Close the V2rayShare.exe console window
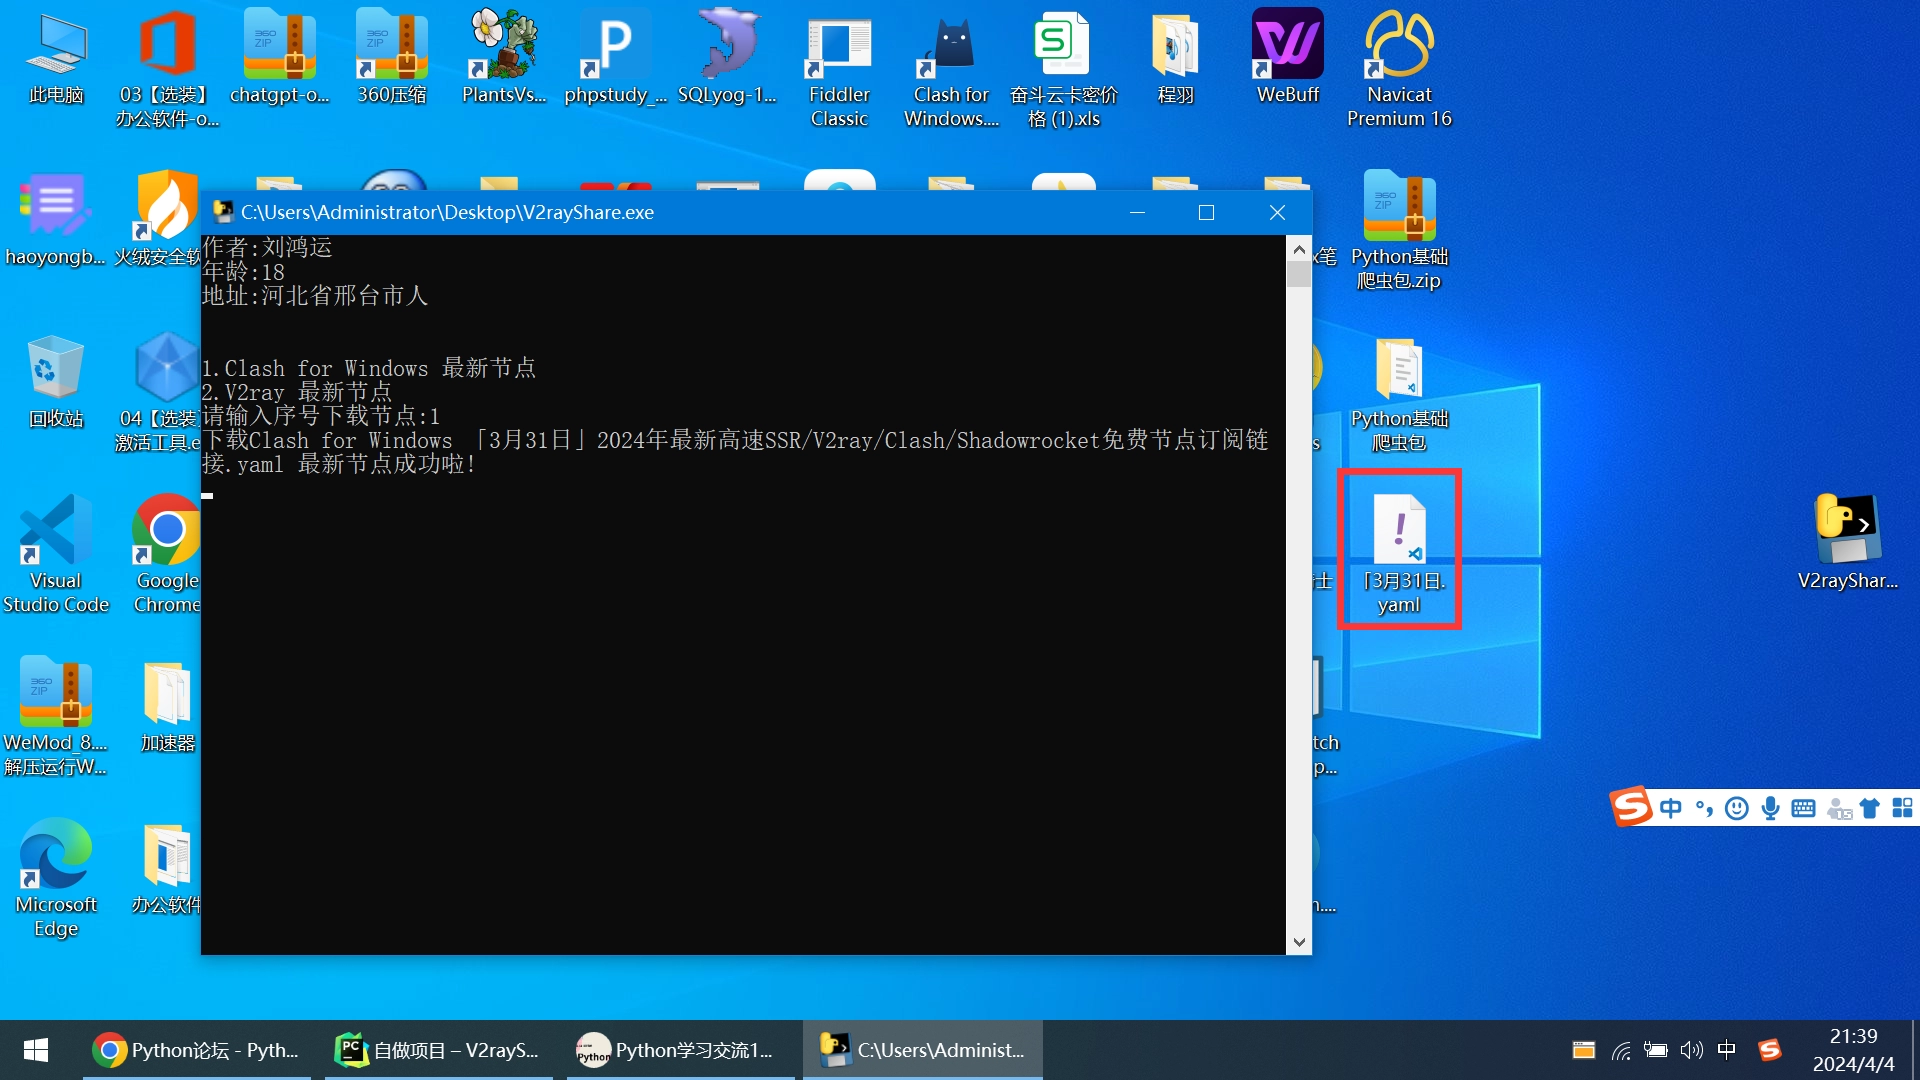Screen dimensions: 1920x1080 pos(1277,212)
